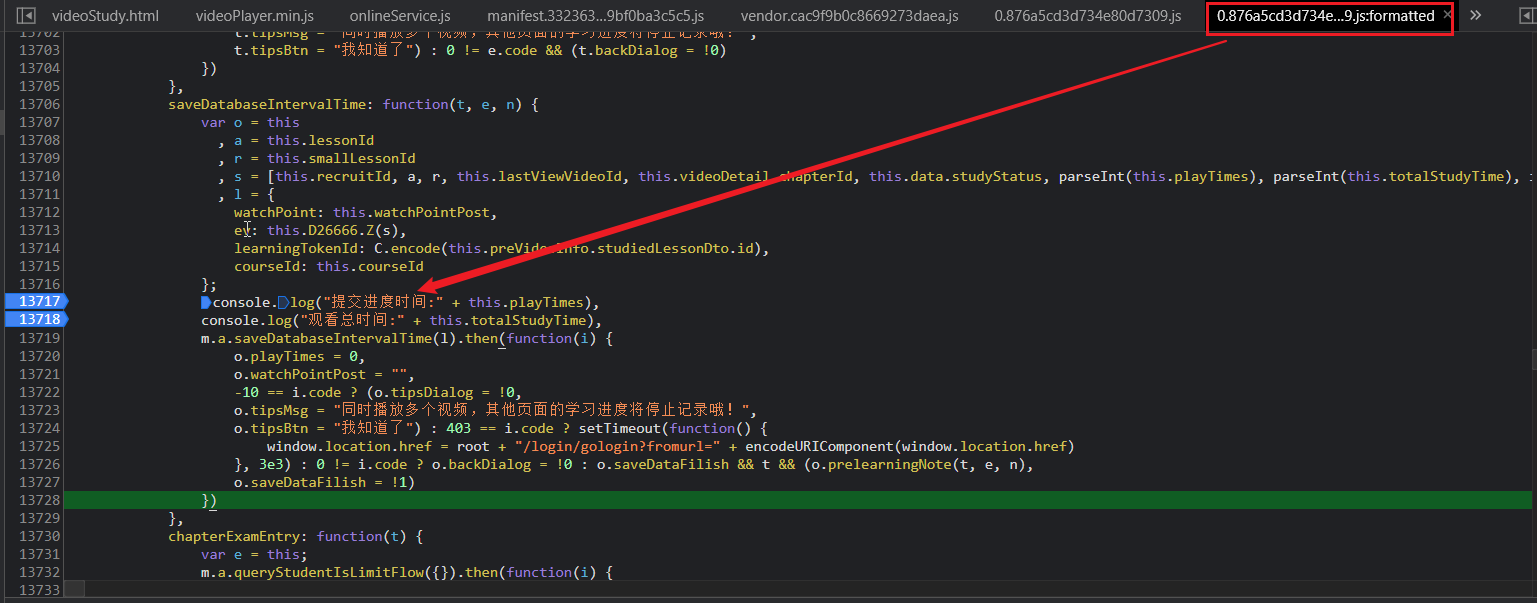This screenshot has height=603, width=1537.
Task: Show more tabs with the double-chevron button
Action: 1476,16
